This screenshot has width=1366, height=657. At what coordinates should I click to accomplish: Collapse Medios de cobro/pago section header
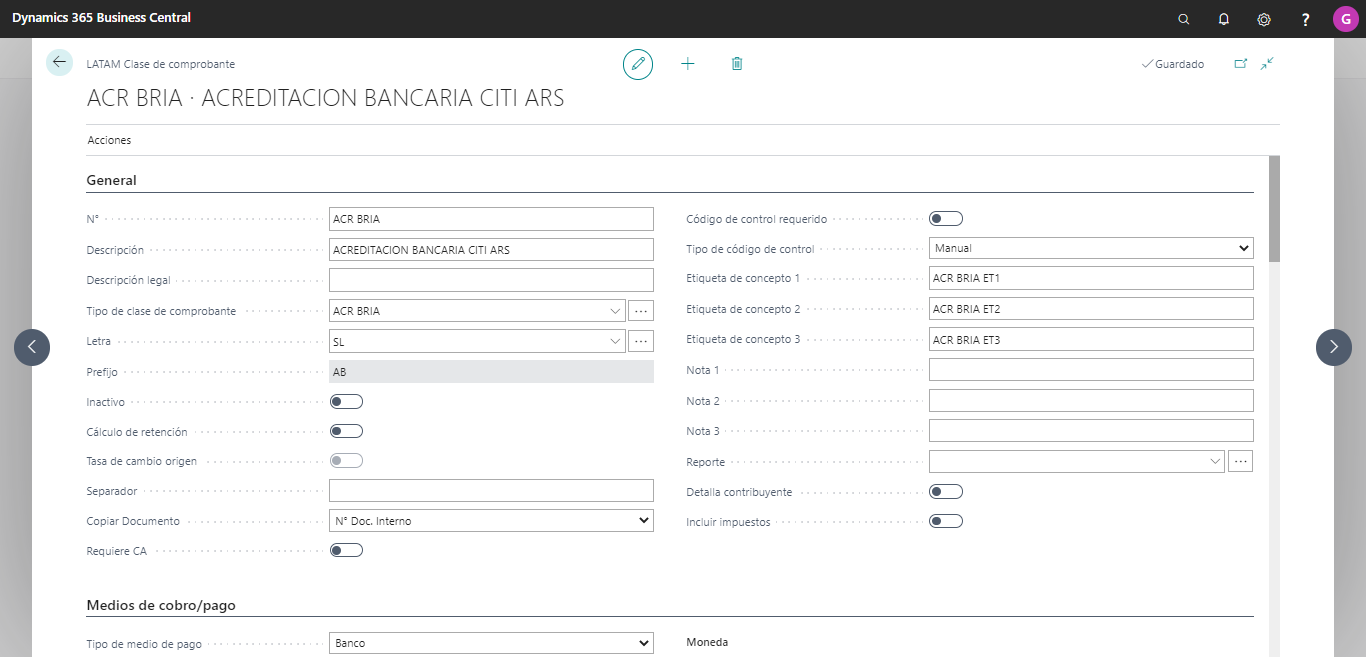click(x=161, y=605)
